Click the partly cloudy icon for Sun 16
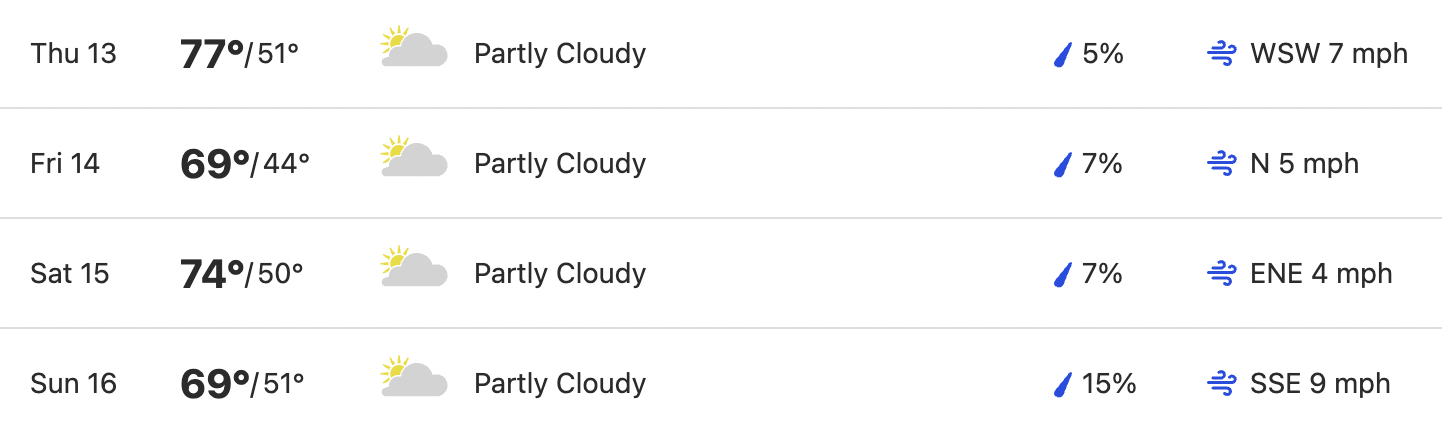Viewport: 1442px width, 430px height. click(414, 378)
